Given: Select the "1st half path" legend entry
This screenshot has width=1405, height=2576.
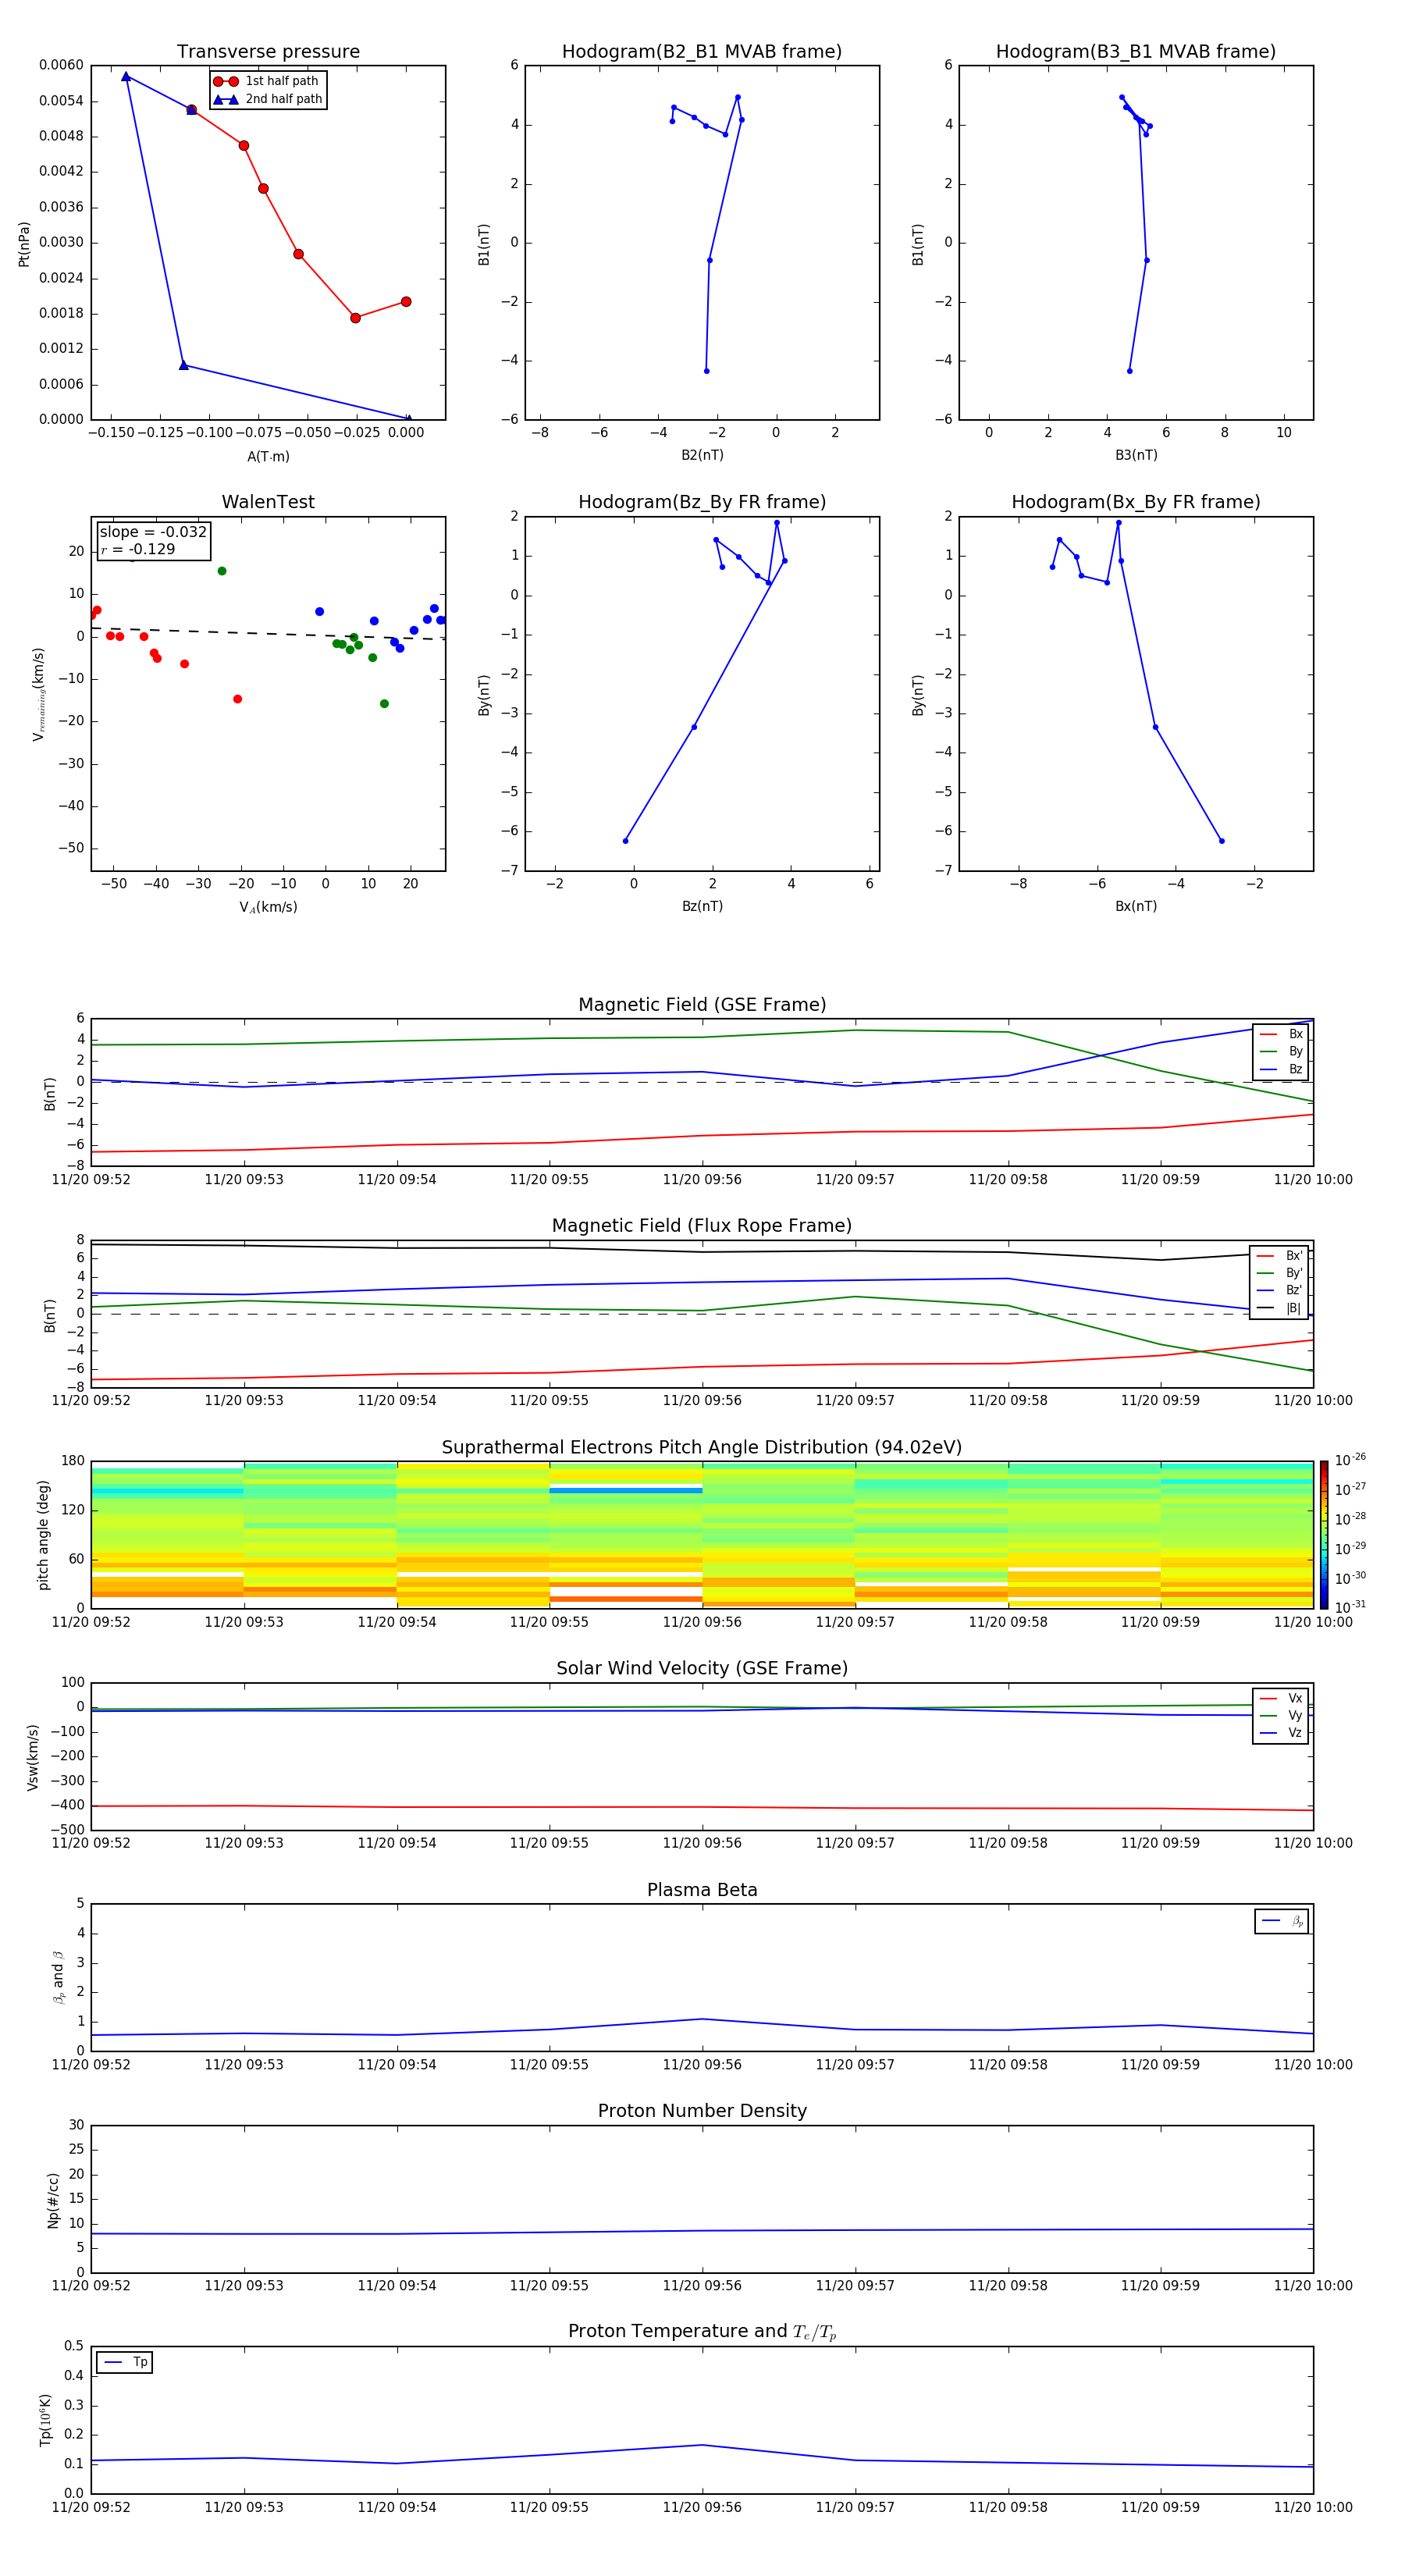Looking at the screenshot, I should [267, 81].
